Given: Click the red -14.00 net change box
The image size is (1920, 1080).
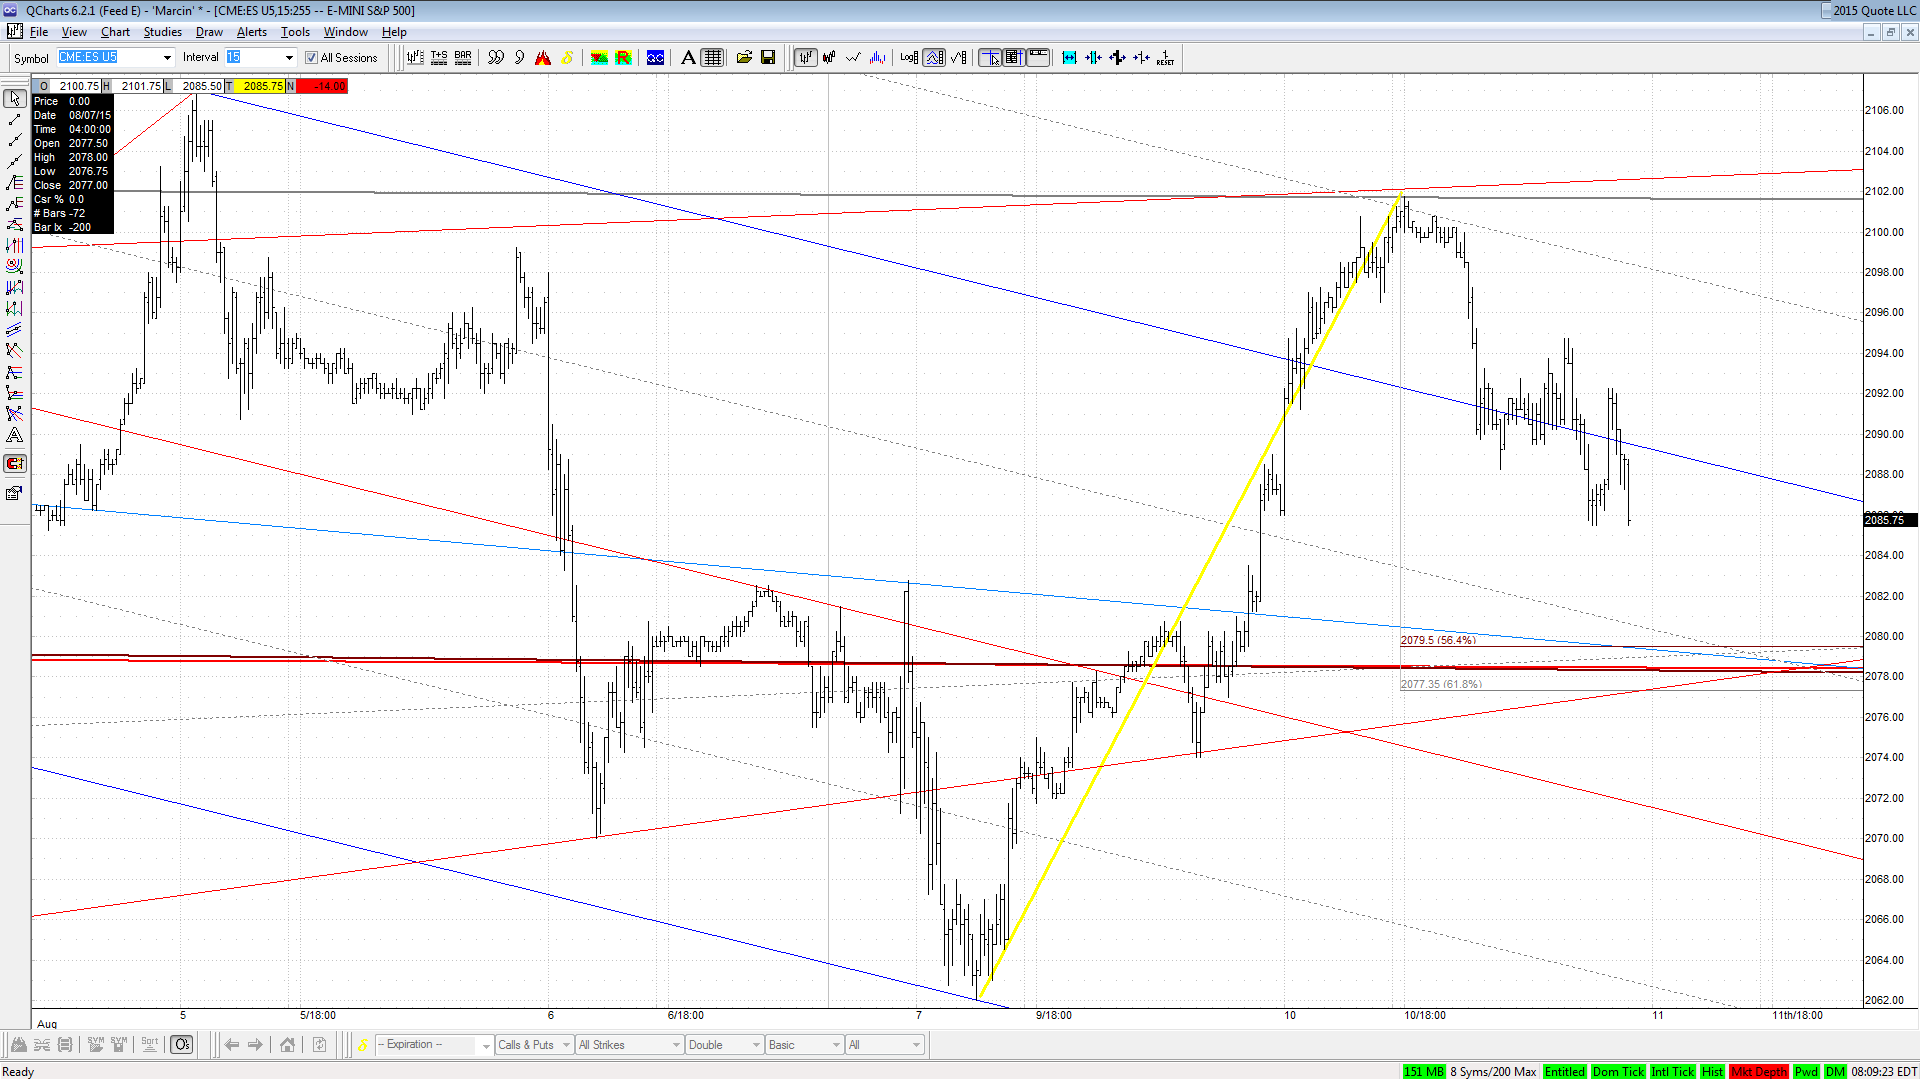Looking at the screenshot, I should (322, 86).
